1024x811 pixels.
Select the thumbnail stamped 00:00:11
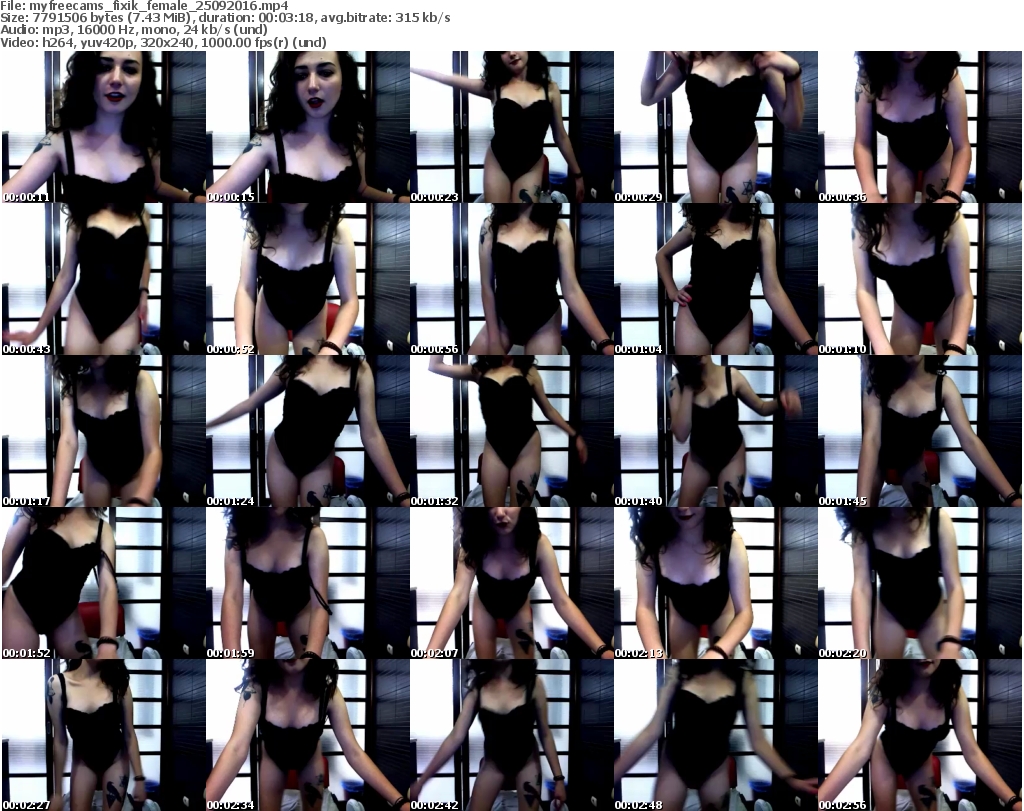(104, 127)
